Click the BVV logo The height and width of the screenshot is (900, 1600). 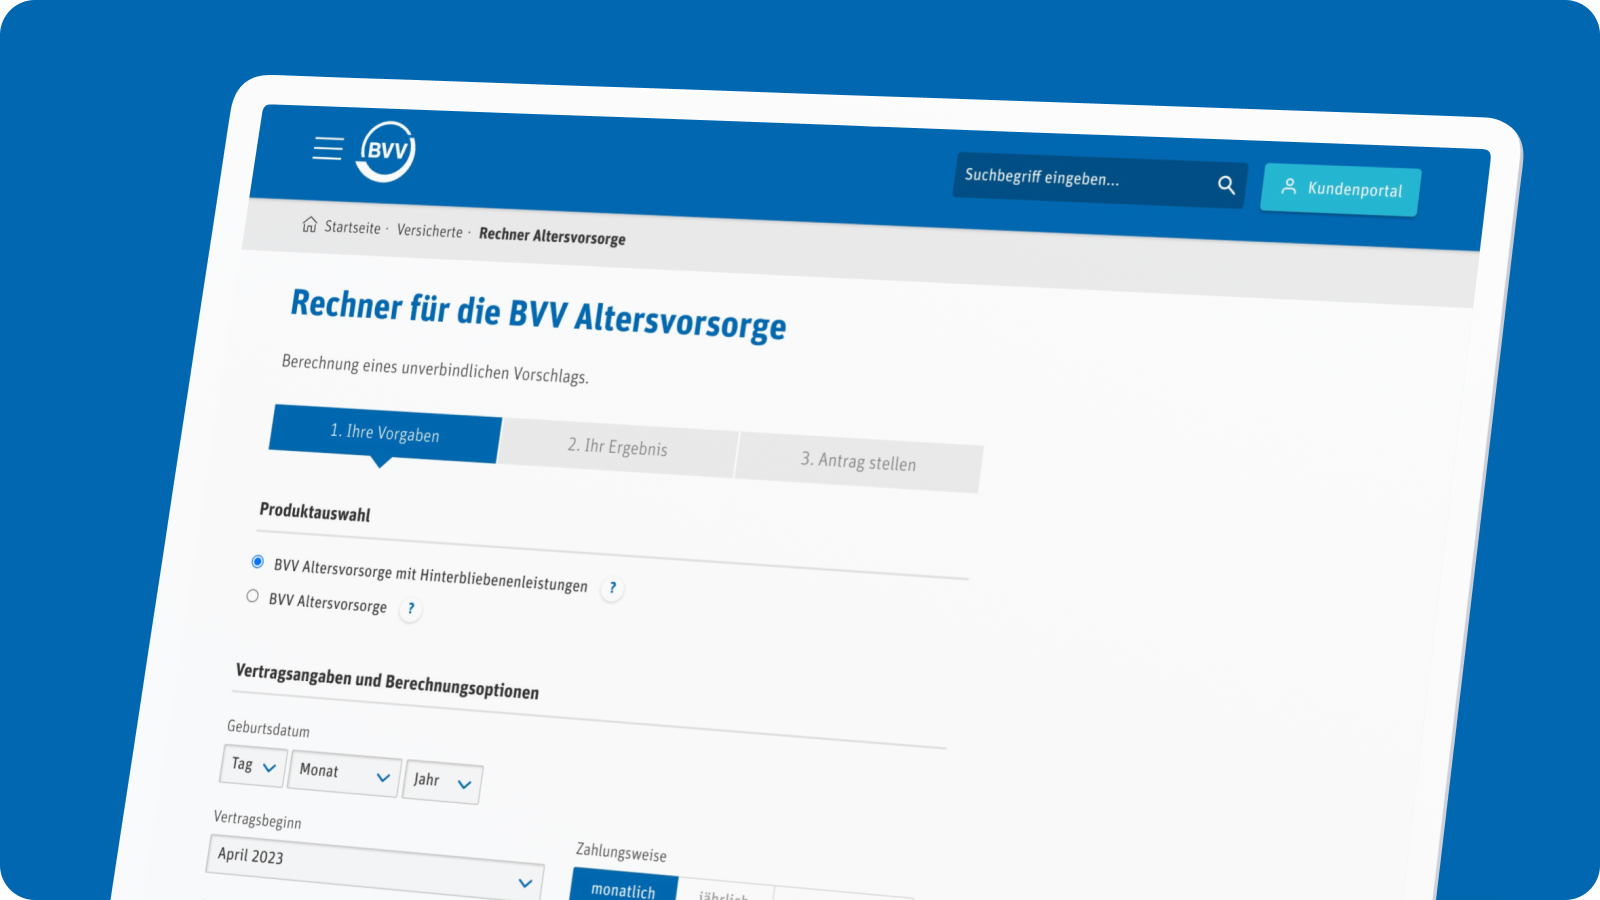[386, 152]
